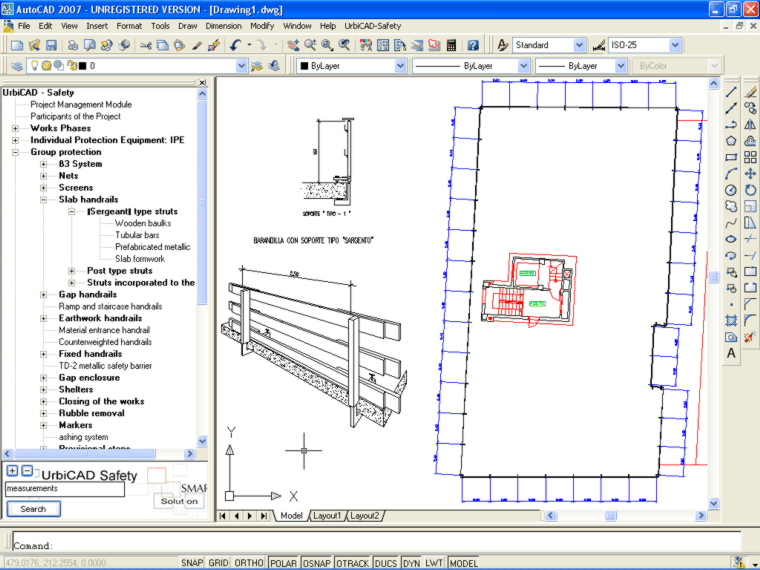Select the Ellipse draw tool

click(731, 239)
